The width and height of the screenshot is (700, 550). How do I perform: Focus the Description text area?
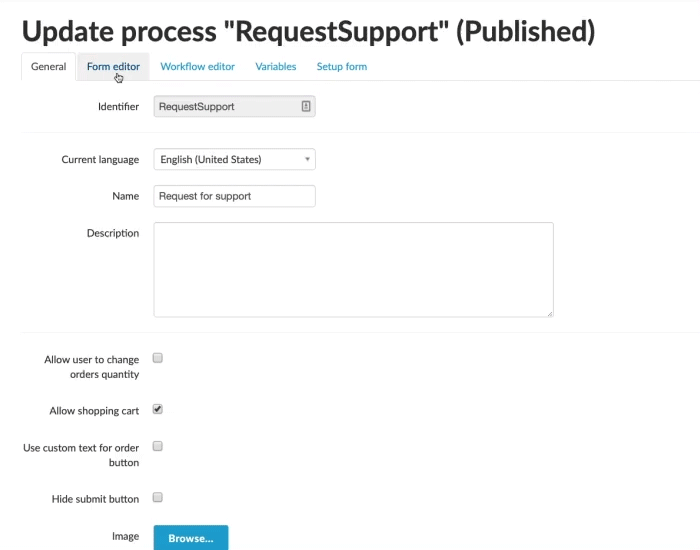(x=353, y=270)
